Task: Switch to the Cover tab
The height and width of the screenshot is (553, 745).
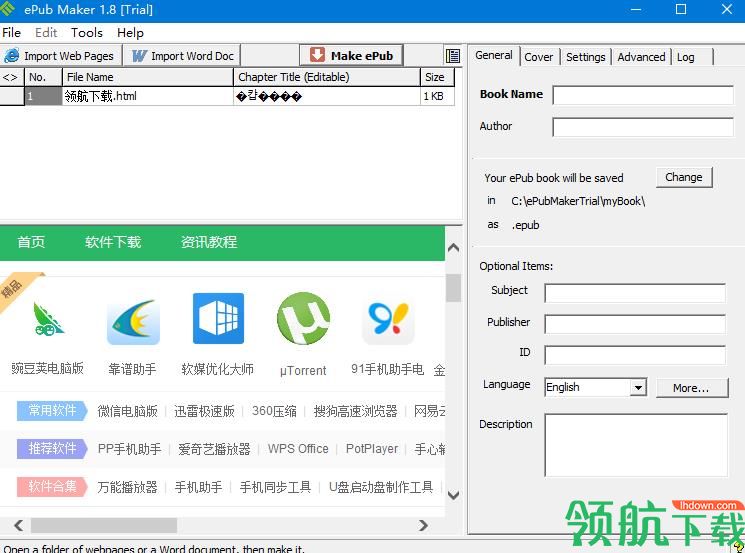Action: 538,57
